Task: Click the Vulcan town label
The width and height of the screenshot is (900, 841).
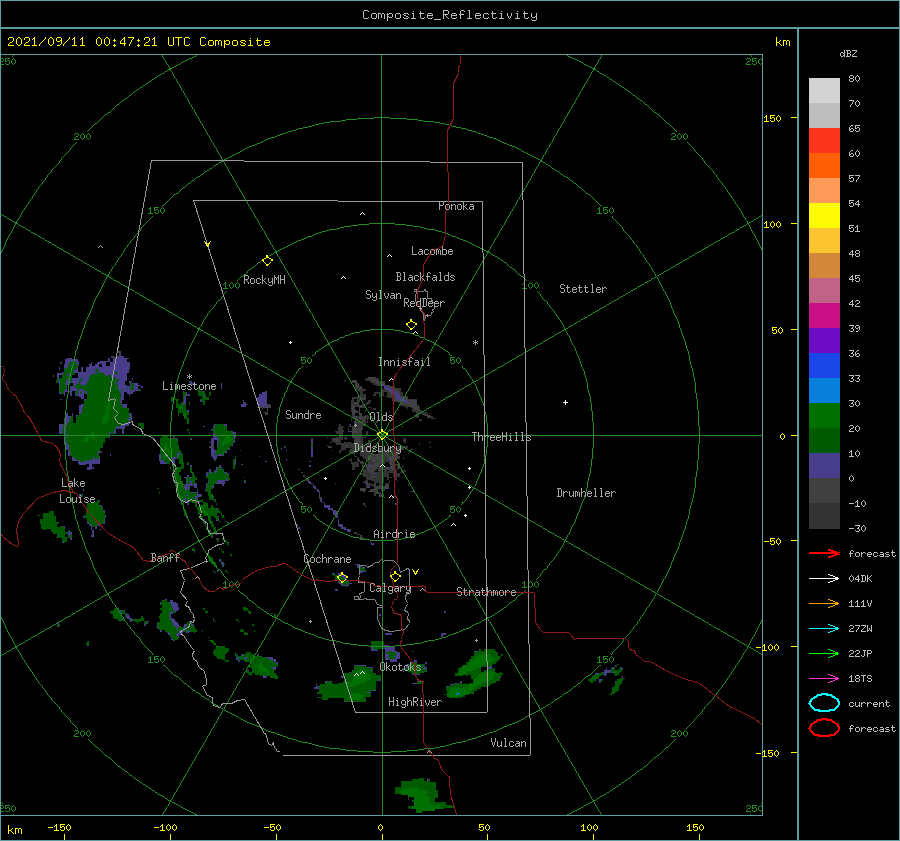Action: click(x=509, y=743)
